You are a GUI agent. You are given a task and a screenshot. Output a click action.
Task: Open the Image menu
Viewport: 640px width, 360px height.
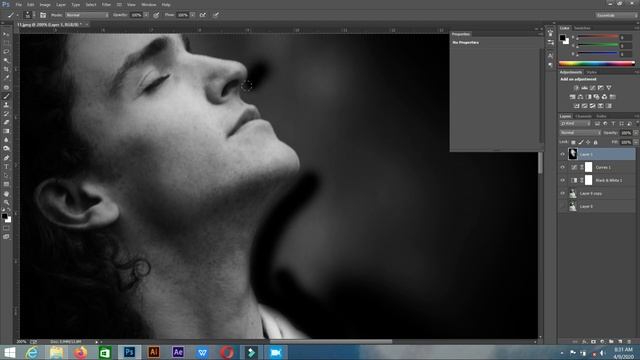(45, 4)
